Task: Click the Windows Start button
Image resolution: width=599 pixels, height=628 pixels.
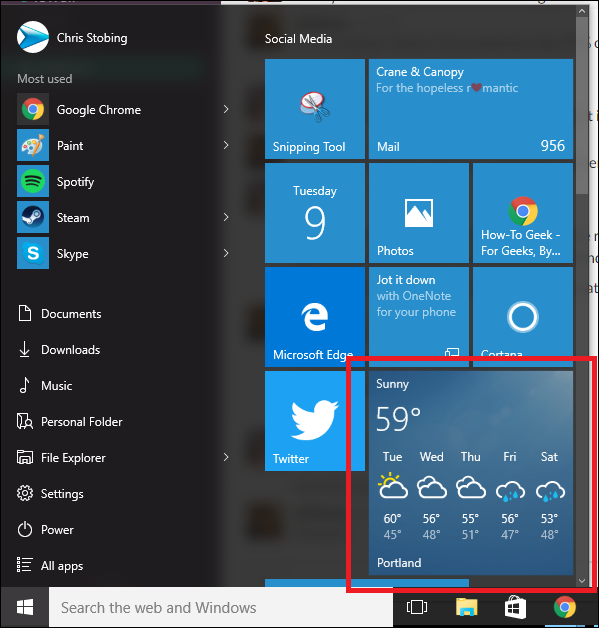Action: pos(25,608)
